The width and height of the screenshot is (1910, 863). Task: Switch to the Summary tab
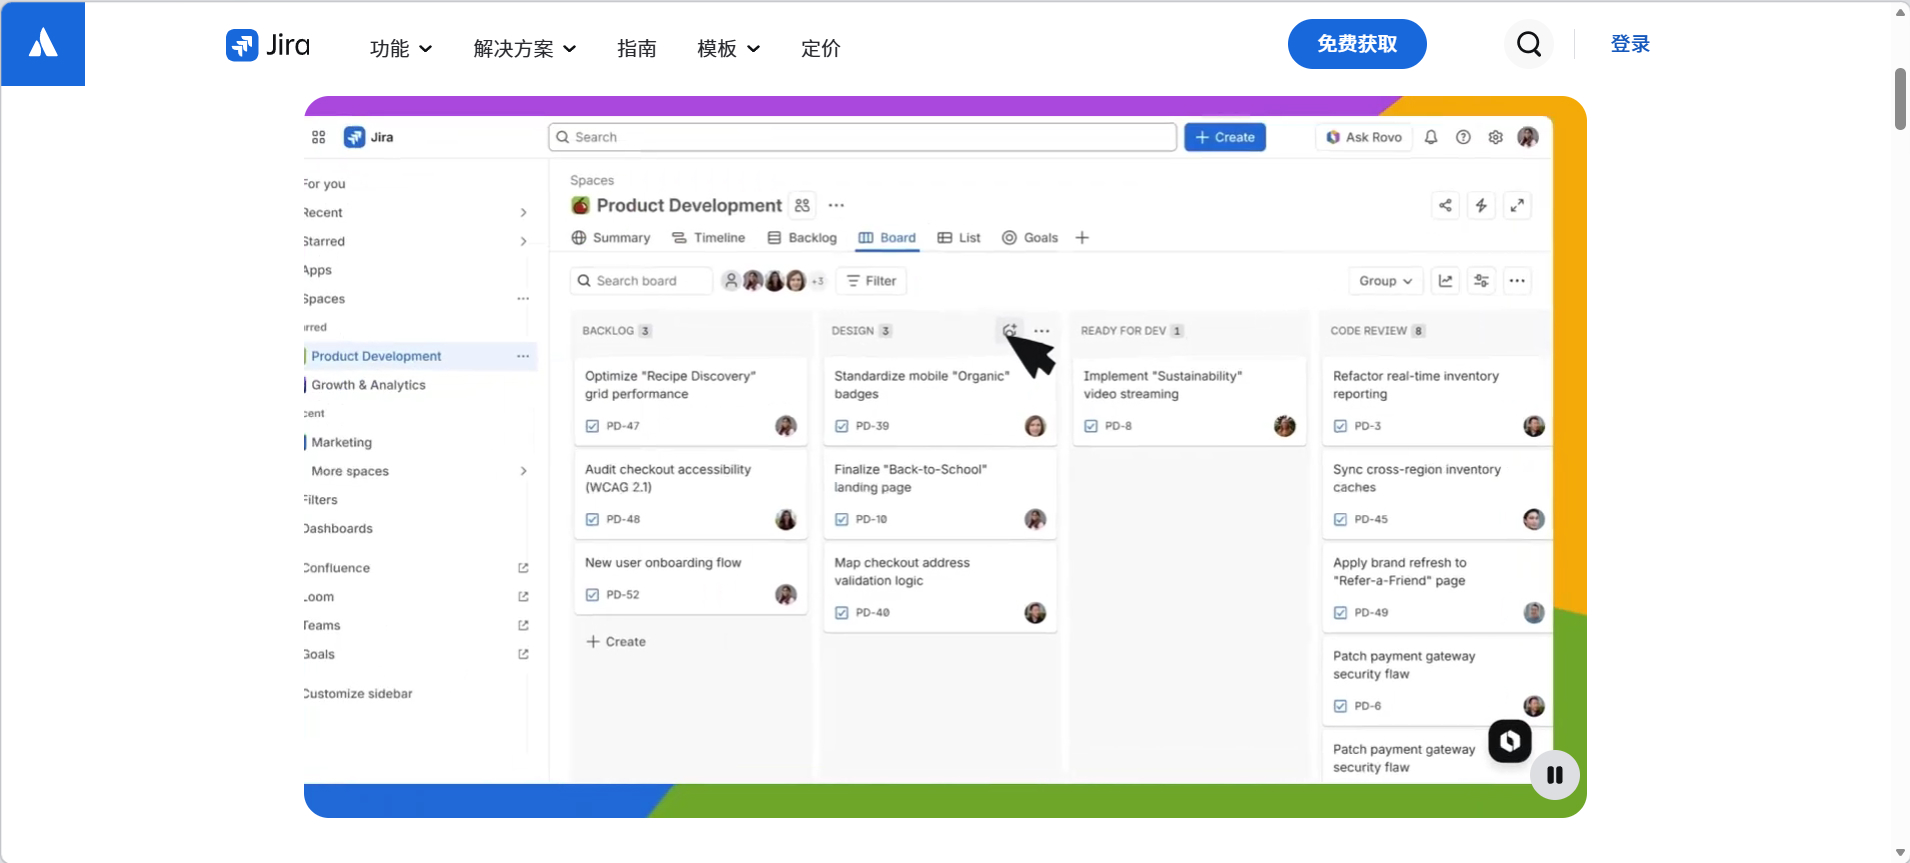tap(611, 238)
